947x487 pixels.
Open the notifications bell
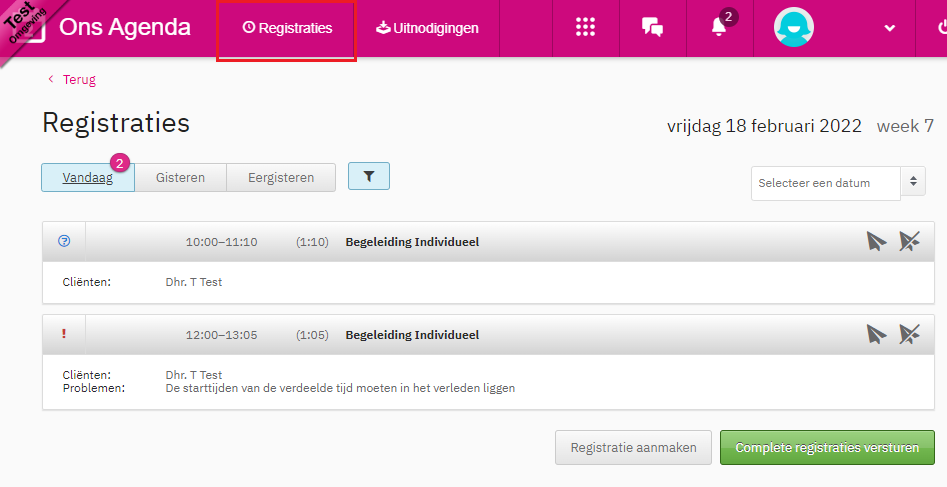pyautogui.click(x=719, y=28)
